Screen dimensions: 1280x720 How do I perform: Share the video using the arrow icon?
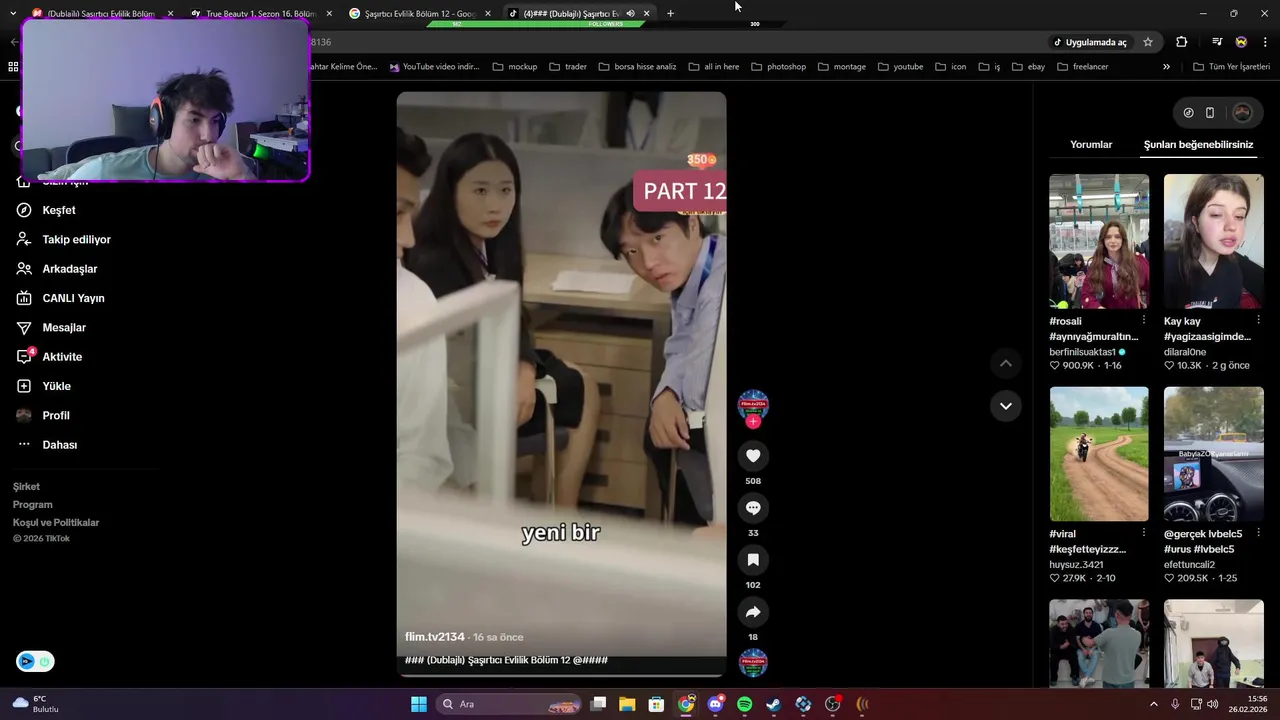point(753,612)
